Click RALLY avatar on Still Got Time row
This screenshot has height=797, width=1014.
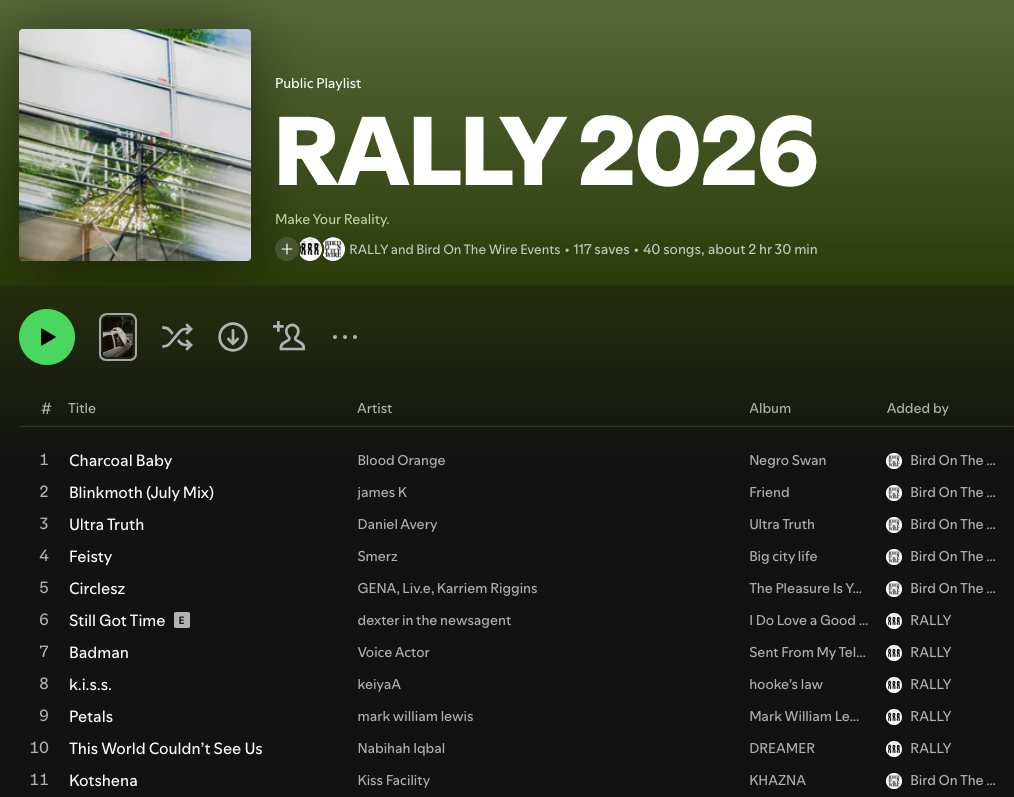coord(894,620)
